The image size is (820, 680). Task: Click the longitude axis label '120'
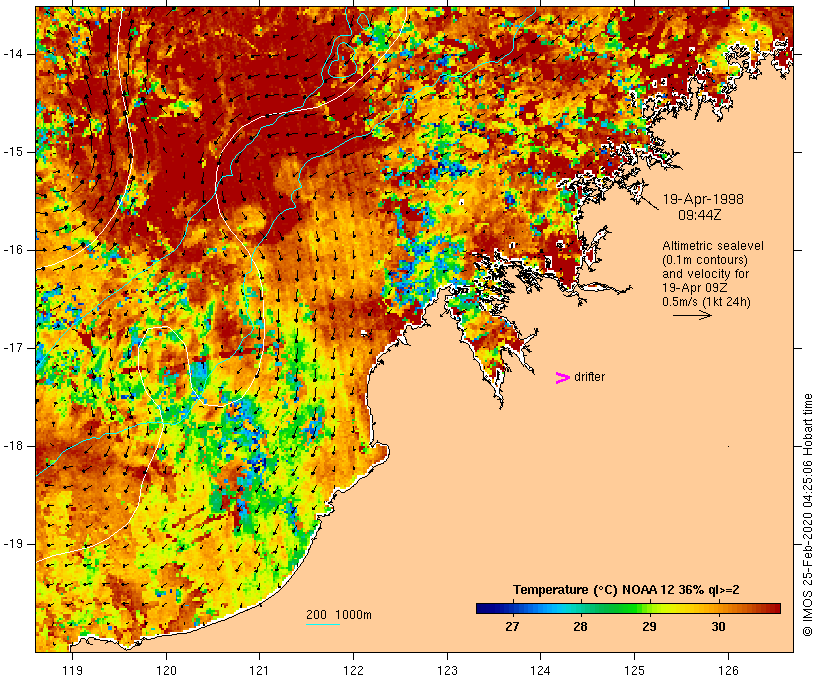[x=166, y=670]
